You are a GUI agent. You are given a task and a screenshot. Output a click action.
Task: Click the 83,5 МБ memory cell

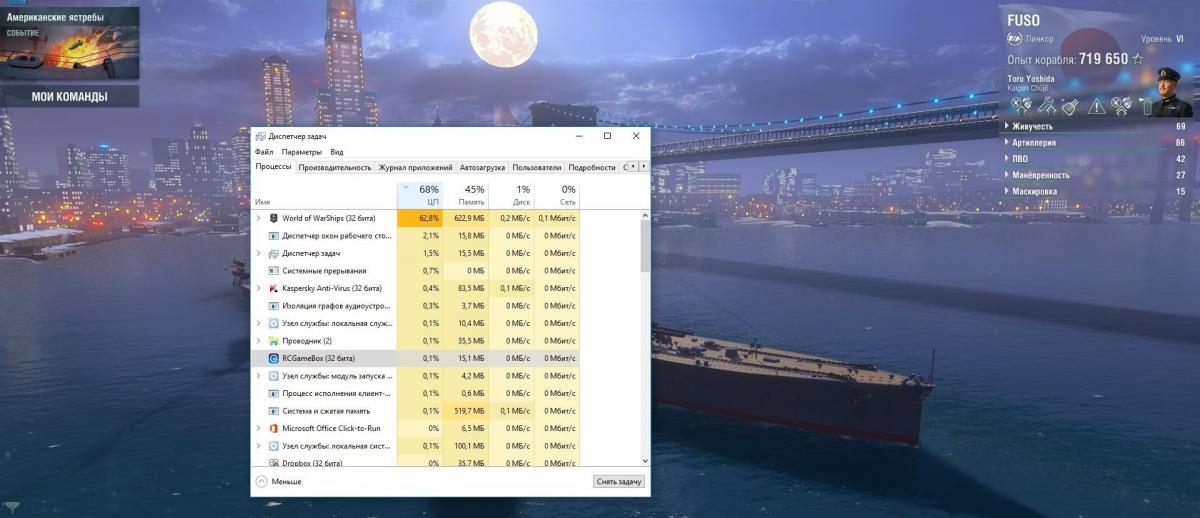[465, 288]
